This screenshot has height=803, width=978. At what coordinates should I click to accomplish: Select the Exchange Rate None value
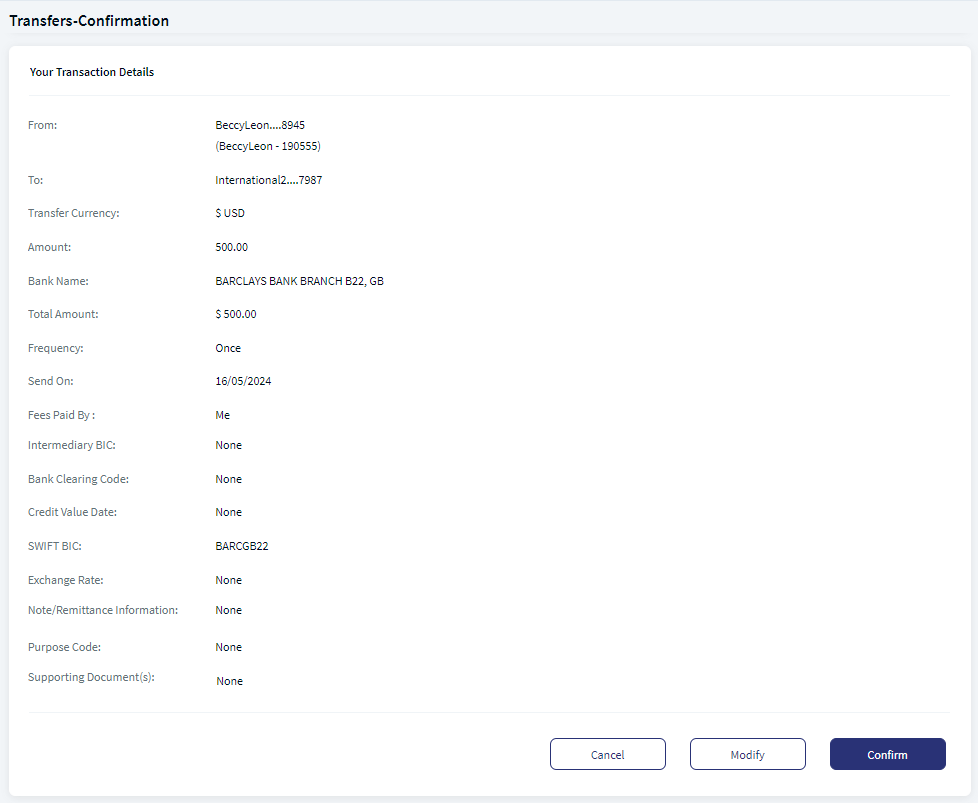click(228, 580)
